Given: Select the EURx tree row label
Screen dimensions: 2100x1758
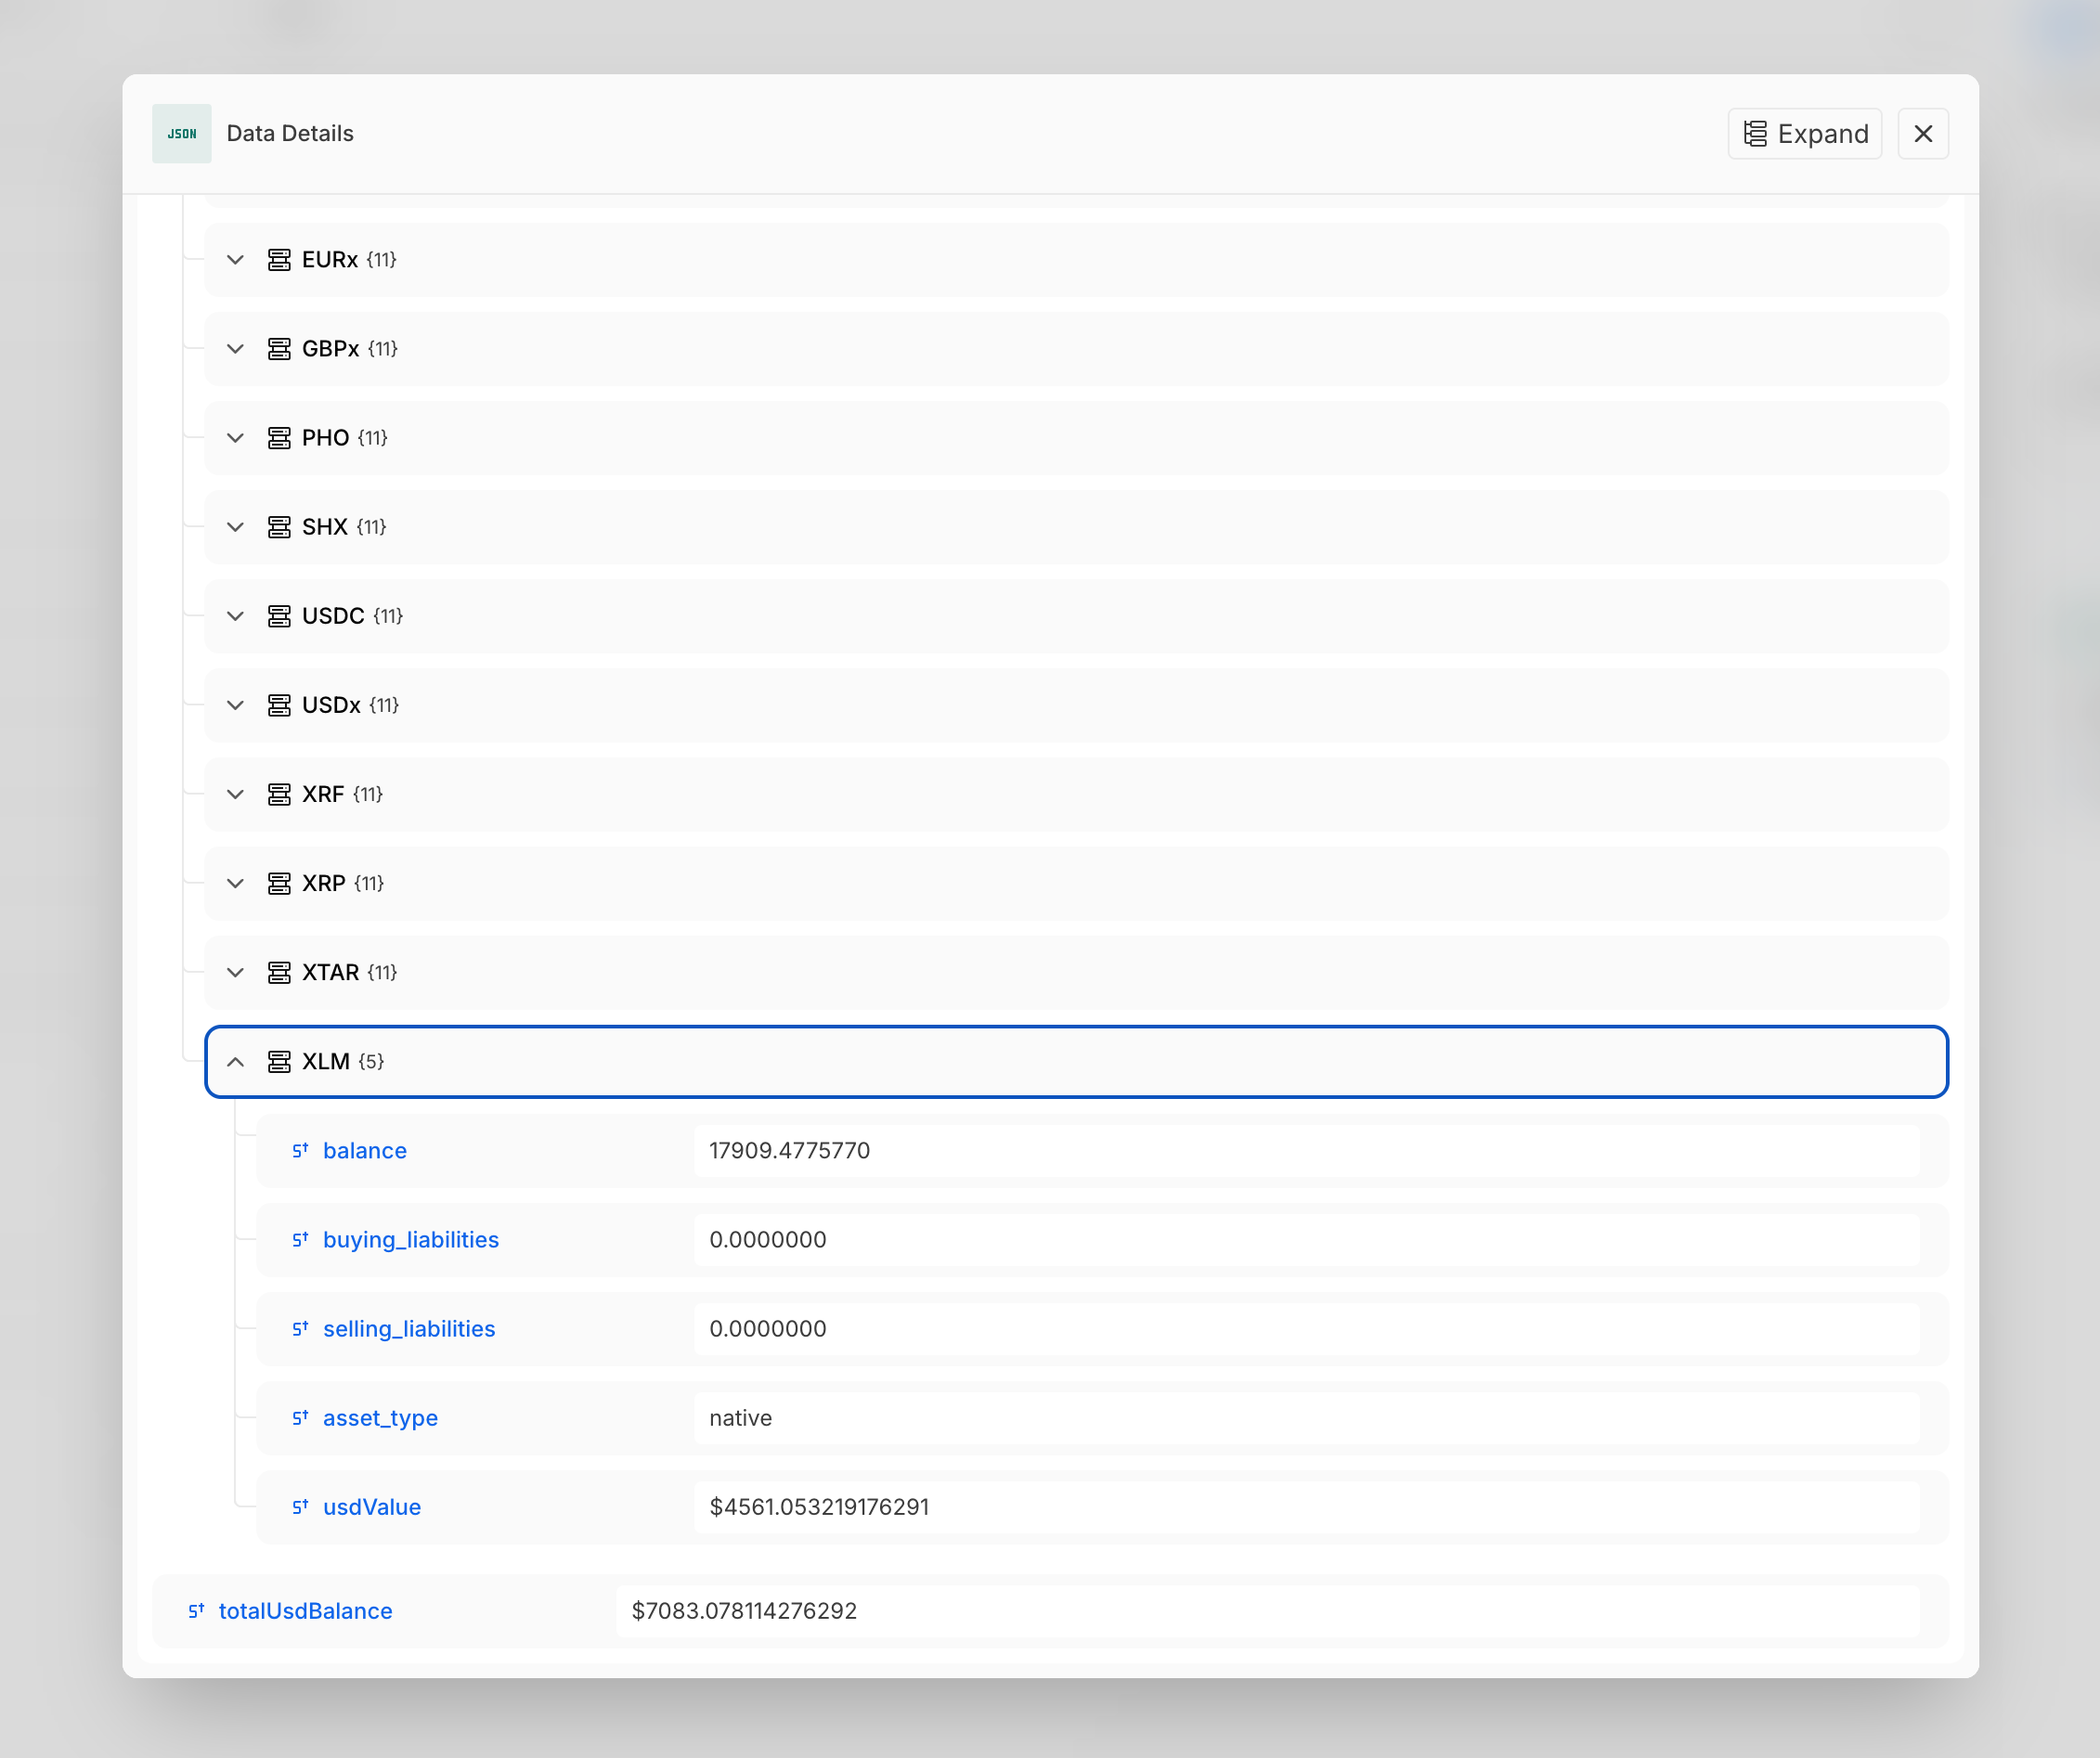Looking at the screenshot, I should (x=330, y=260).
